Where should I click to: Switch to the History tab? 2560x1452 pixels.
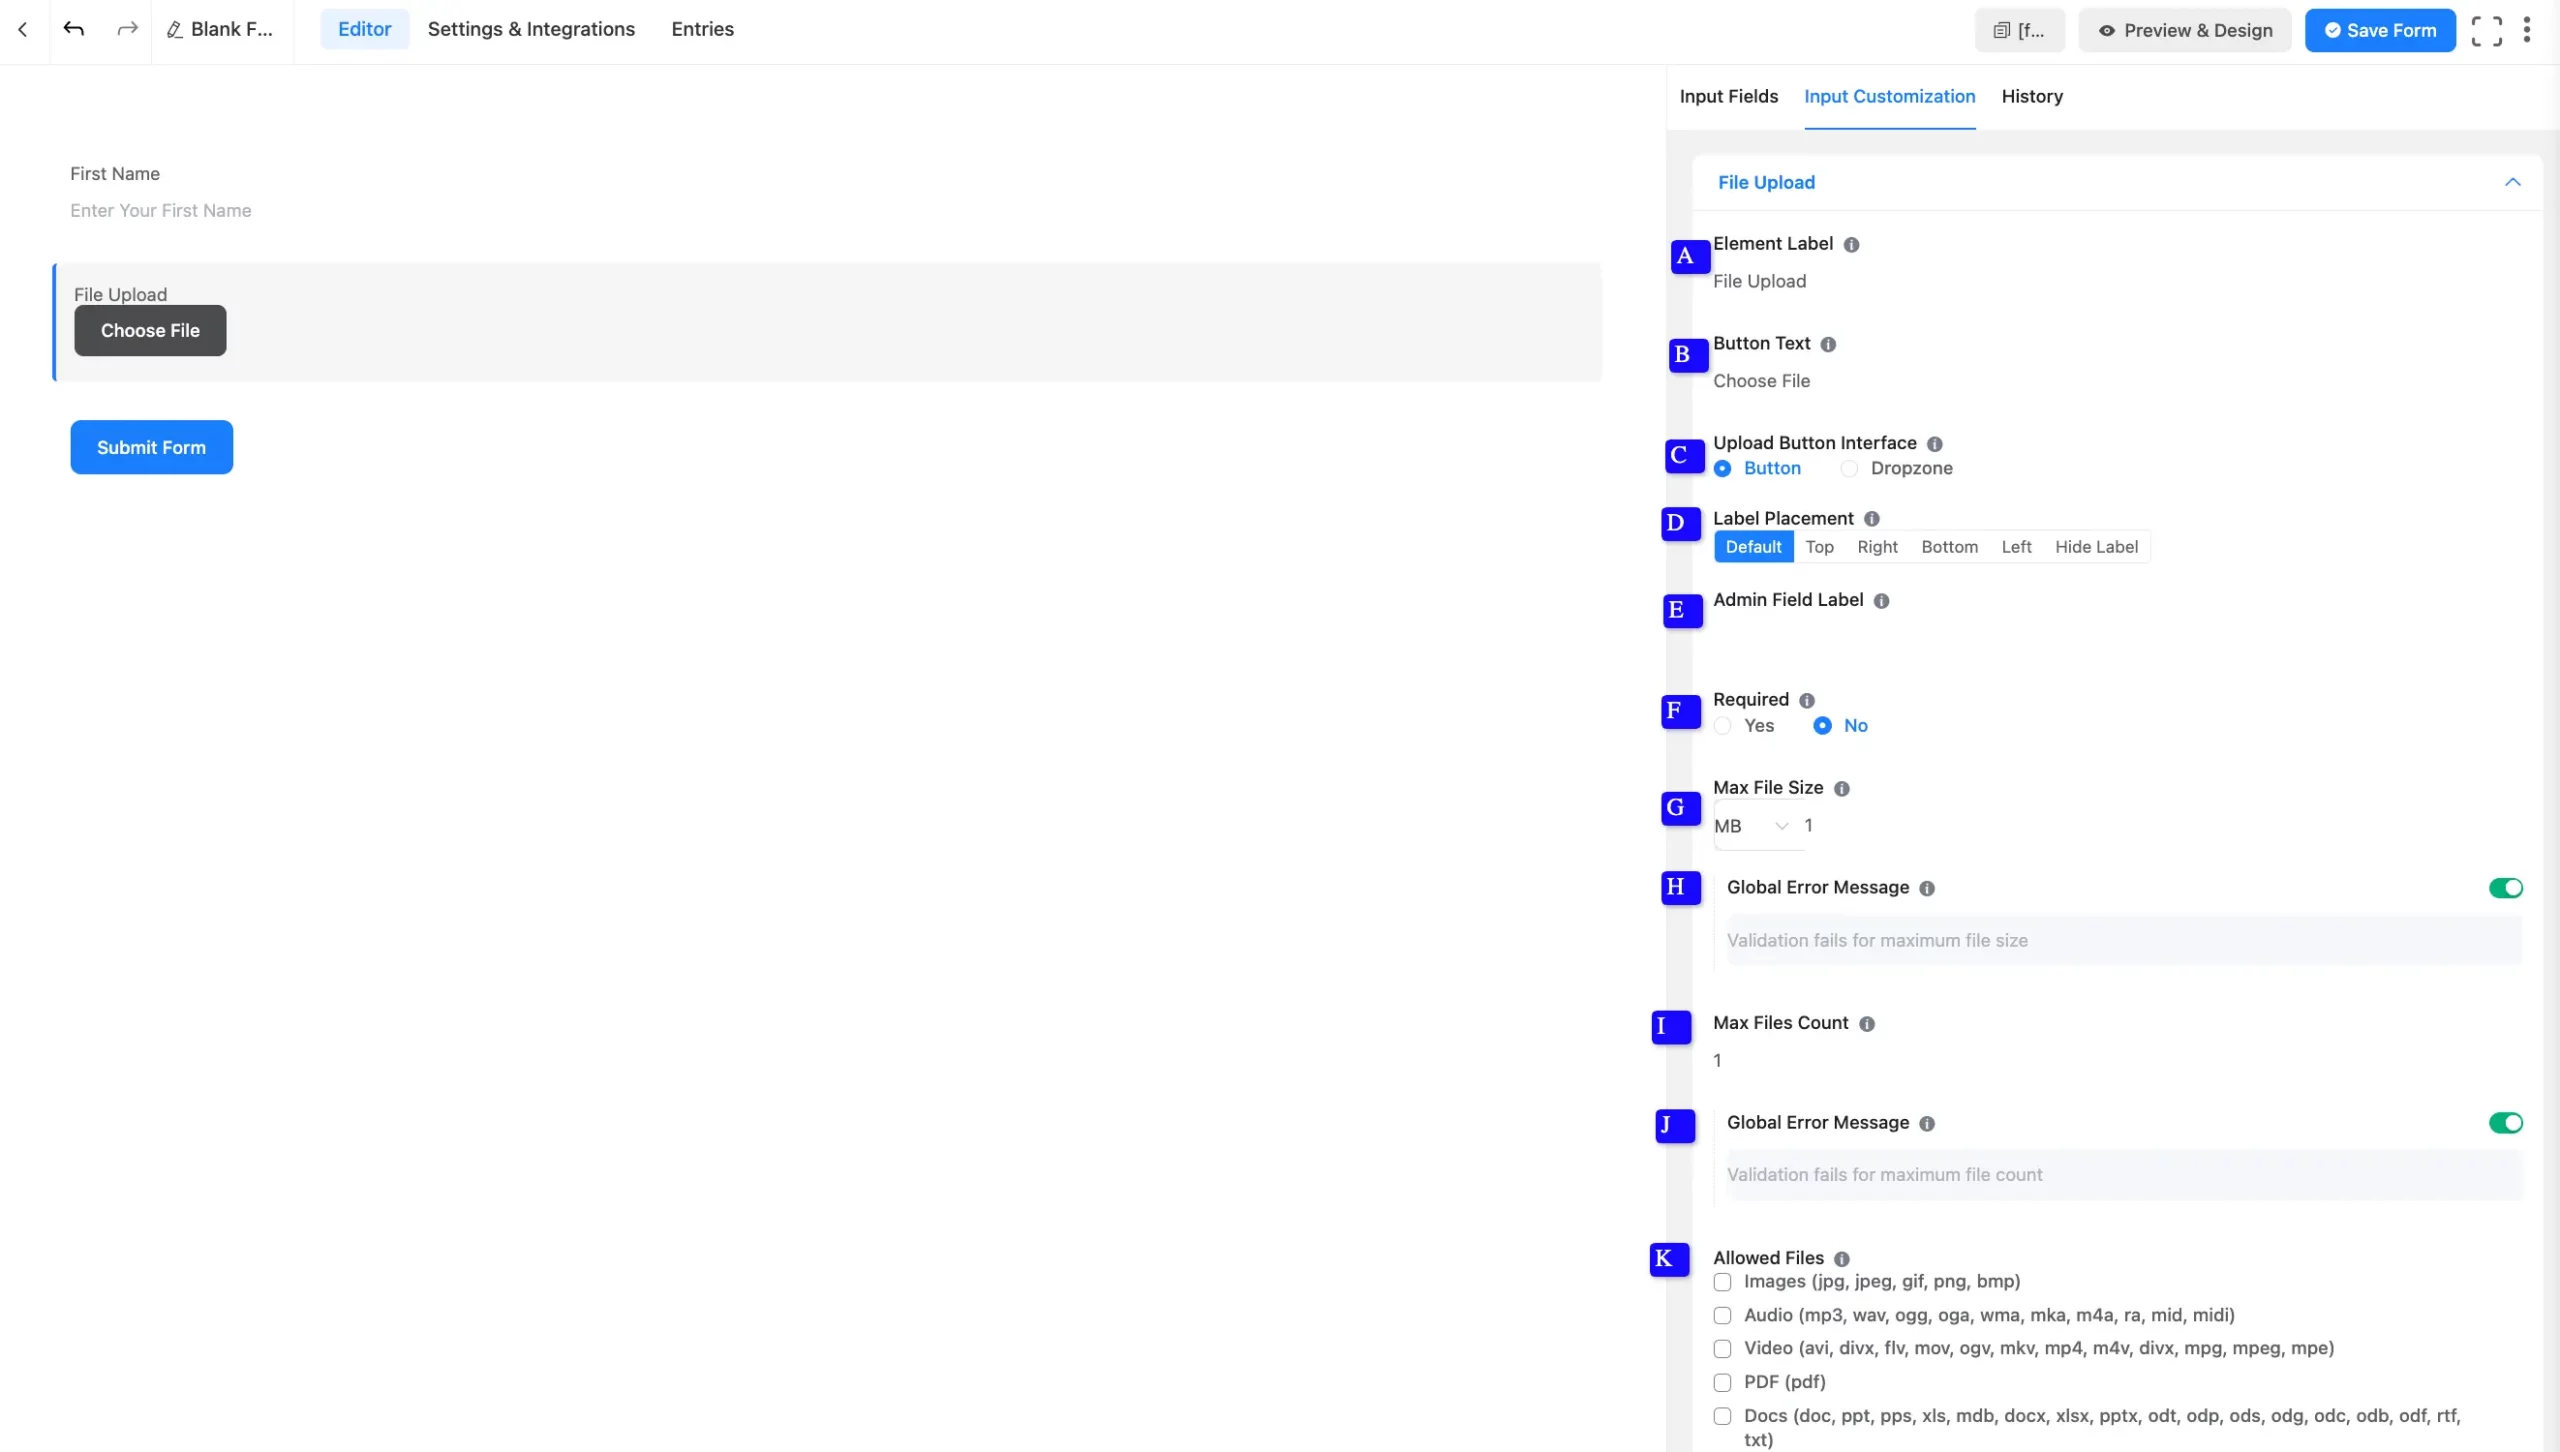click(x=2031, y=97)
